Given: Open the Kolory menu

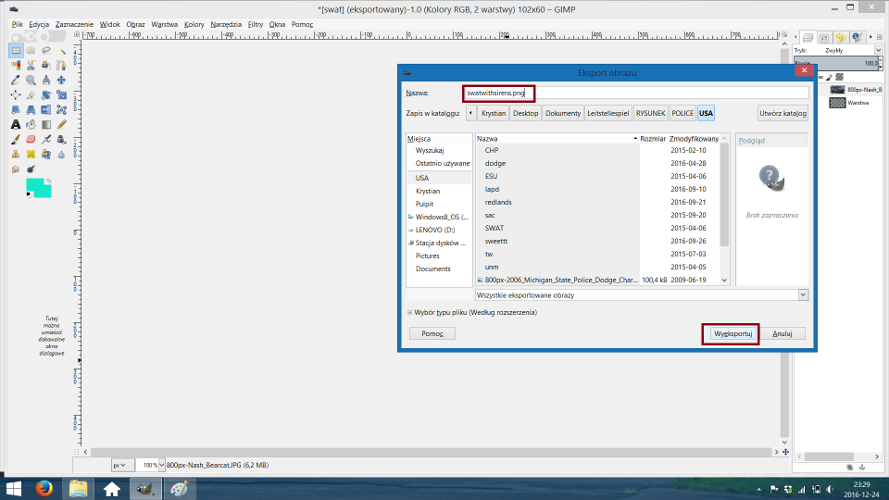Looking at the screenshot, I should tap(194, 24).
